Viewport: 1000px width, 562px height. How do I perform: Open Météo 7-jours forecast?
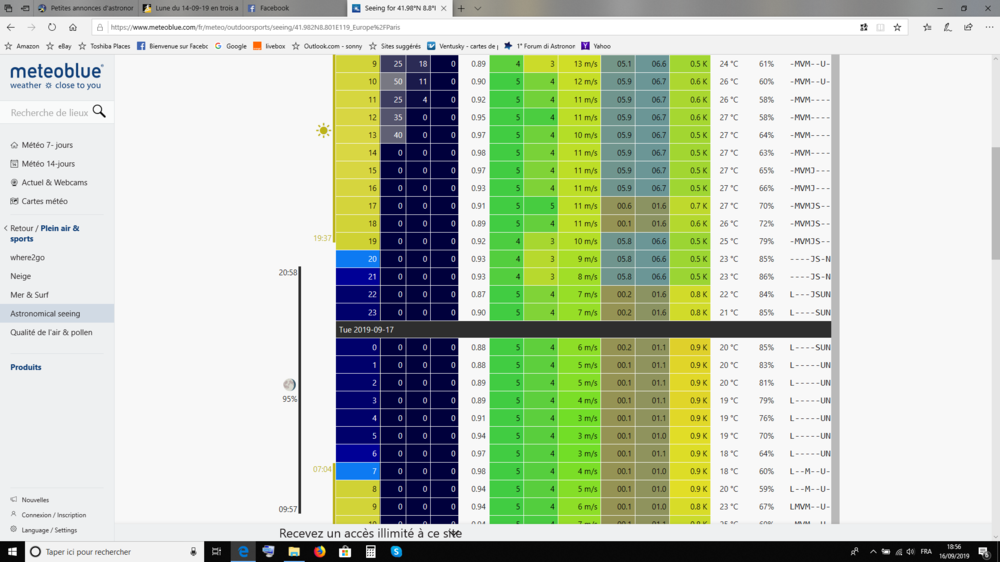tap(47, 145)
